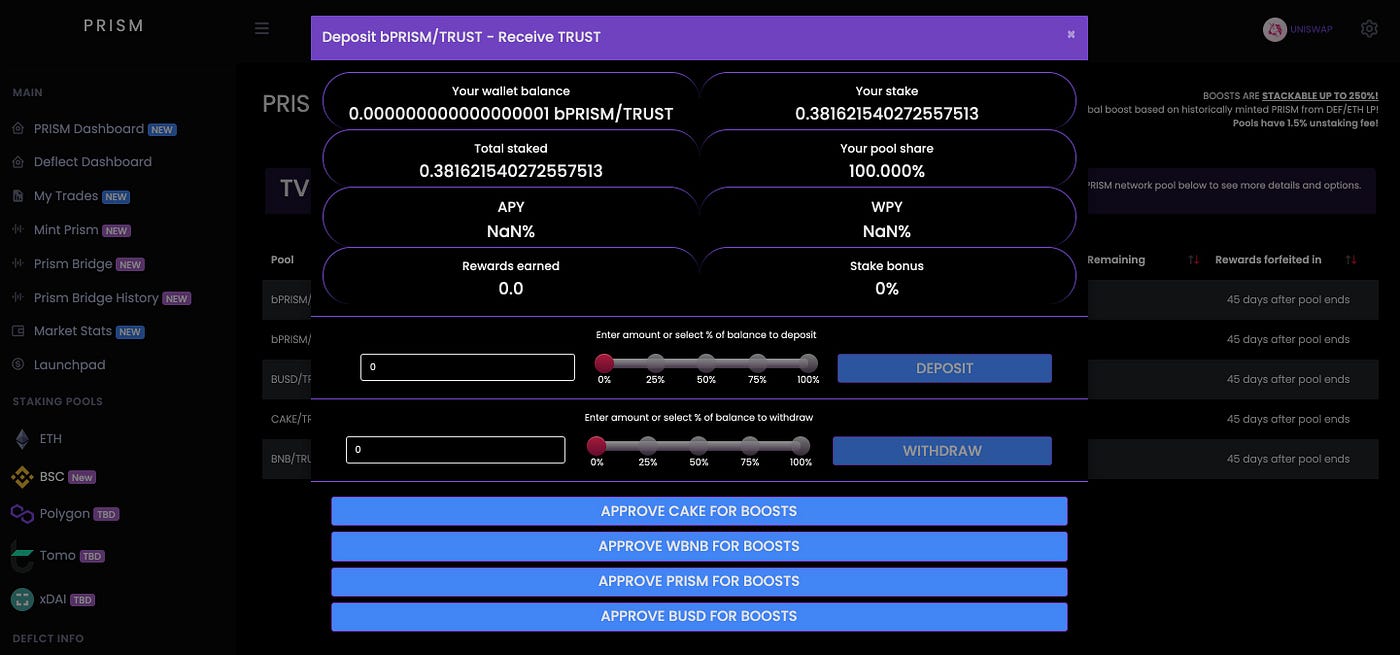Click APPROVE BUSD FOR BOOSTS
This screenshot has height=655, width=1400.
(699, 616)
